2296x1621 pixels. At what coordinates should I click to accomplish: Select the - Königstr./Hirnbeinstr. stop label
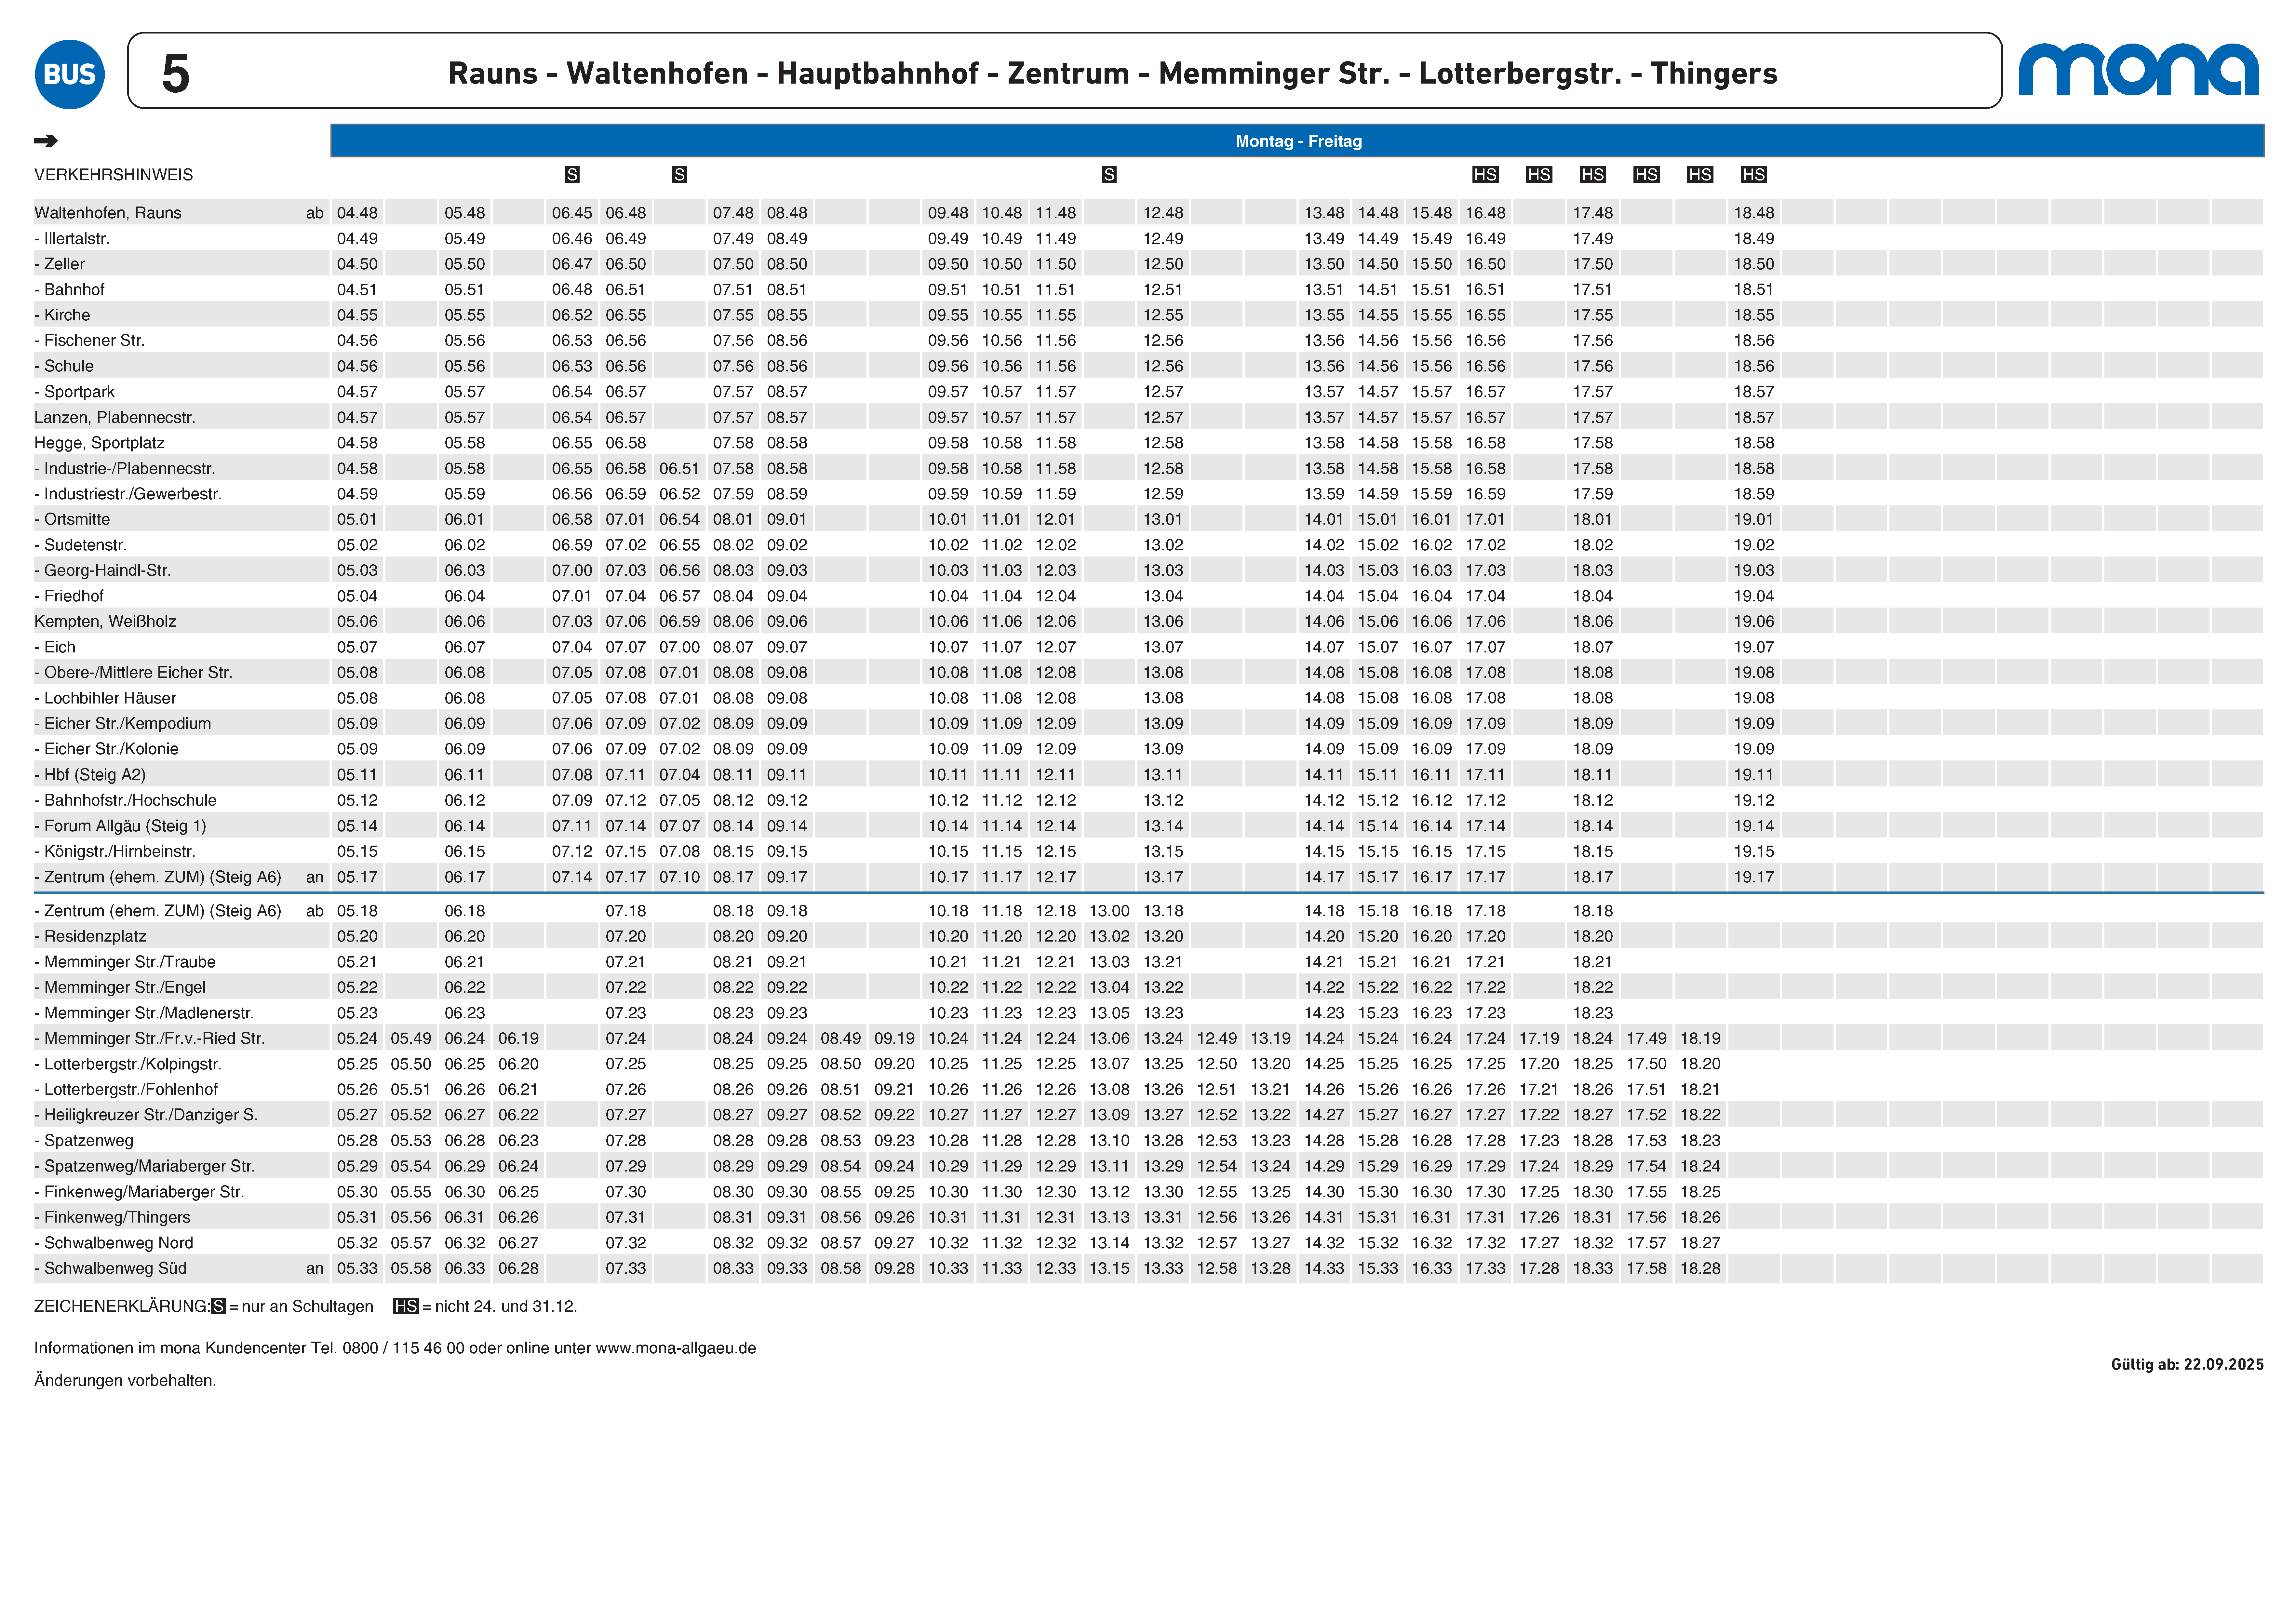click(x=115, y=852)
